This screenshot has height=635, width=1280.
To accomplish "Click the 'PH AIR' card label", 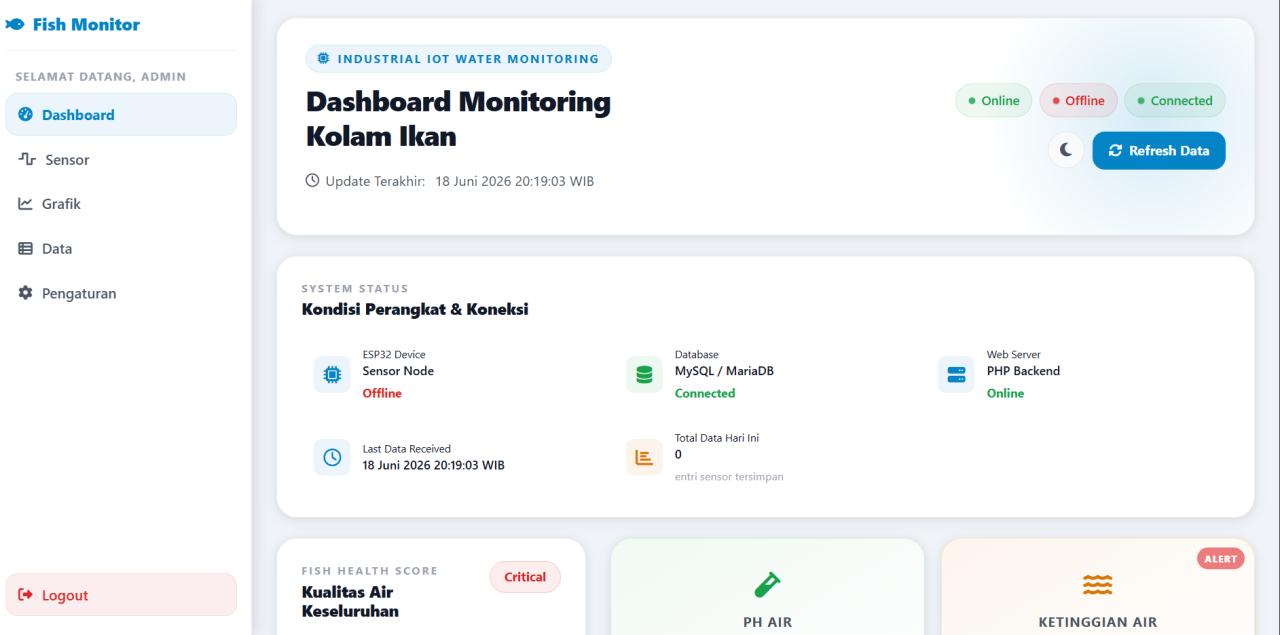I will point(767,622).
